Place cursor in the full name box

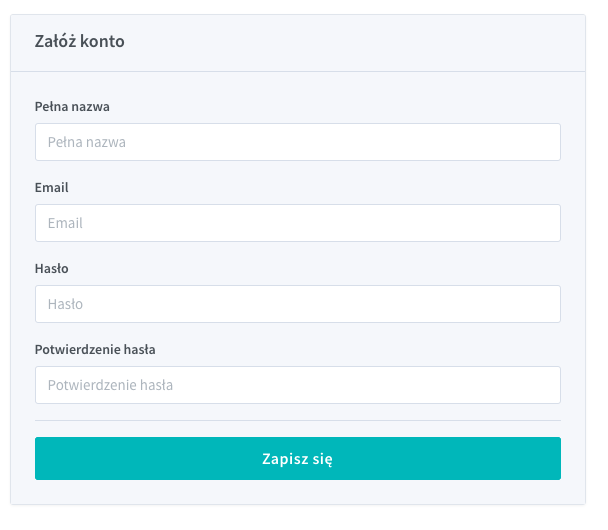coord(297,142)
